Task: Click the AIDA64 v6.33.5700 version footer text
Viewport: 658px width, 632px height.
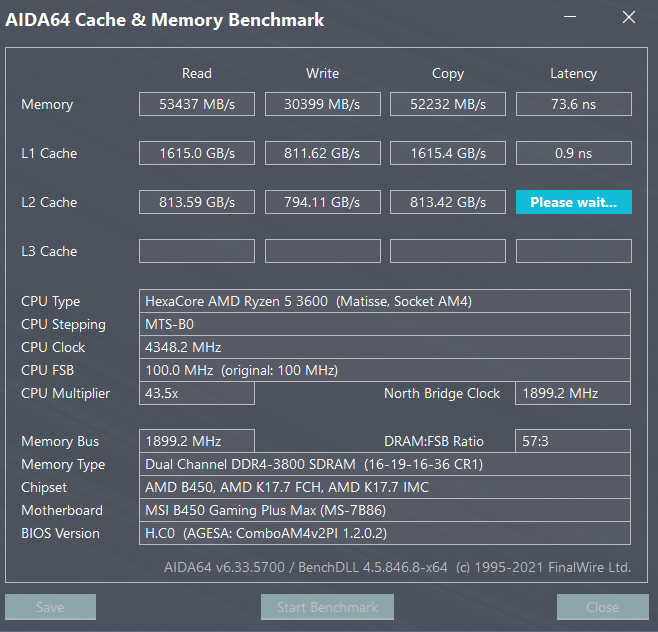Action: (x=397, y=567)
